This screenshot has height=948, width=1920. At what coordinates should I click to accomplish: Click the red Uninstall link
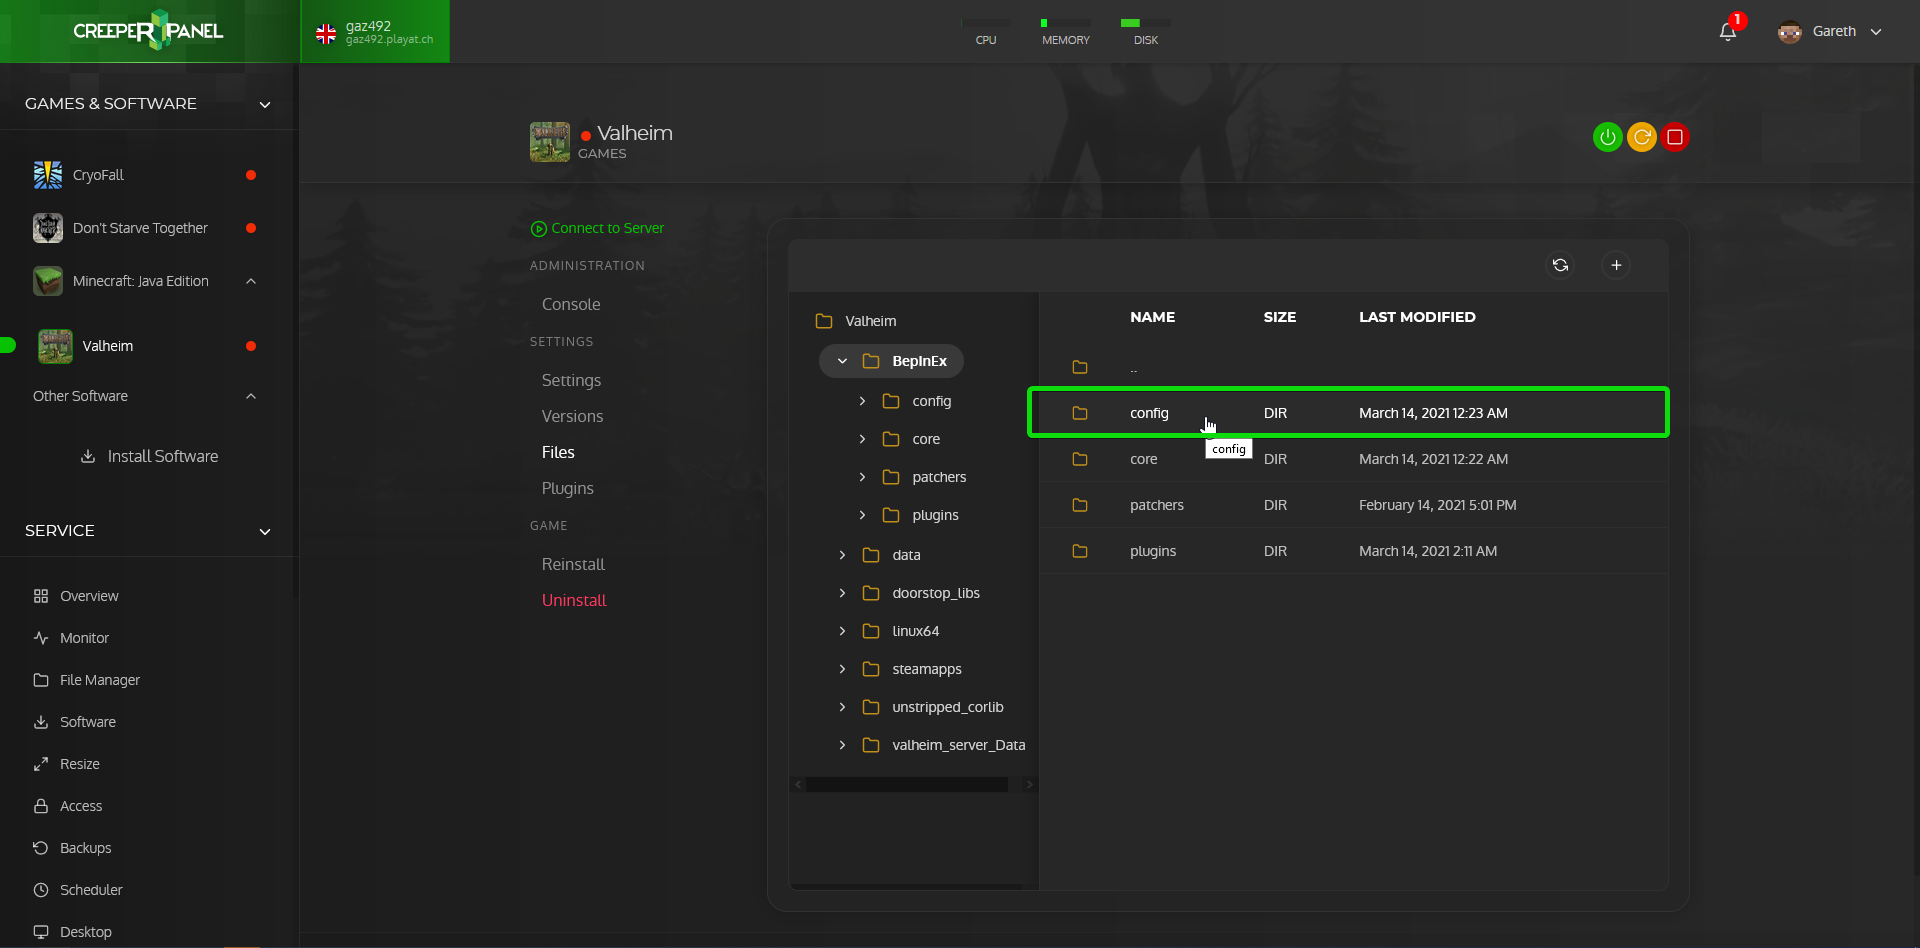pyautogui.click(x=574, y=600)
